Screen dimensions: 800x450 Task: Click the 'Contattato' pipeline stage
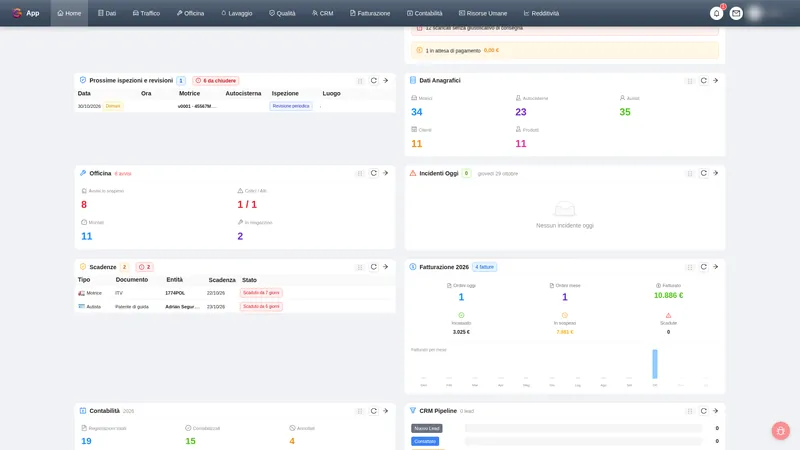[425, 441]
